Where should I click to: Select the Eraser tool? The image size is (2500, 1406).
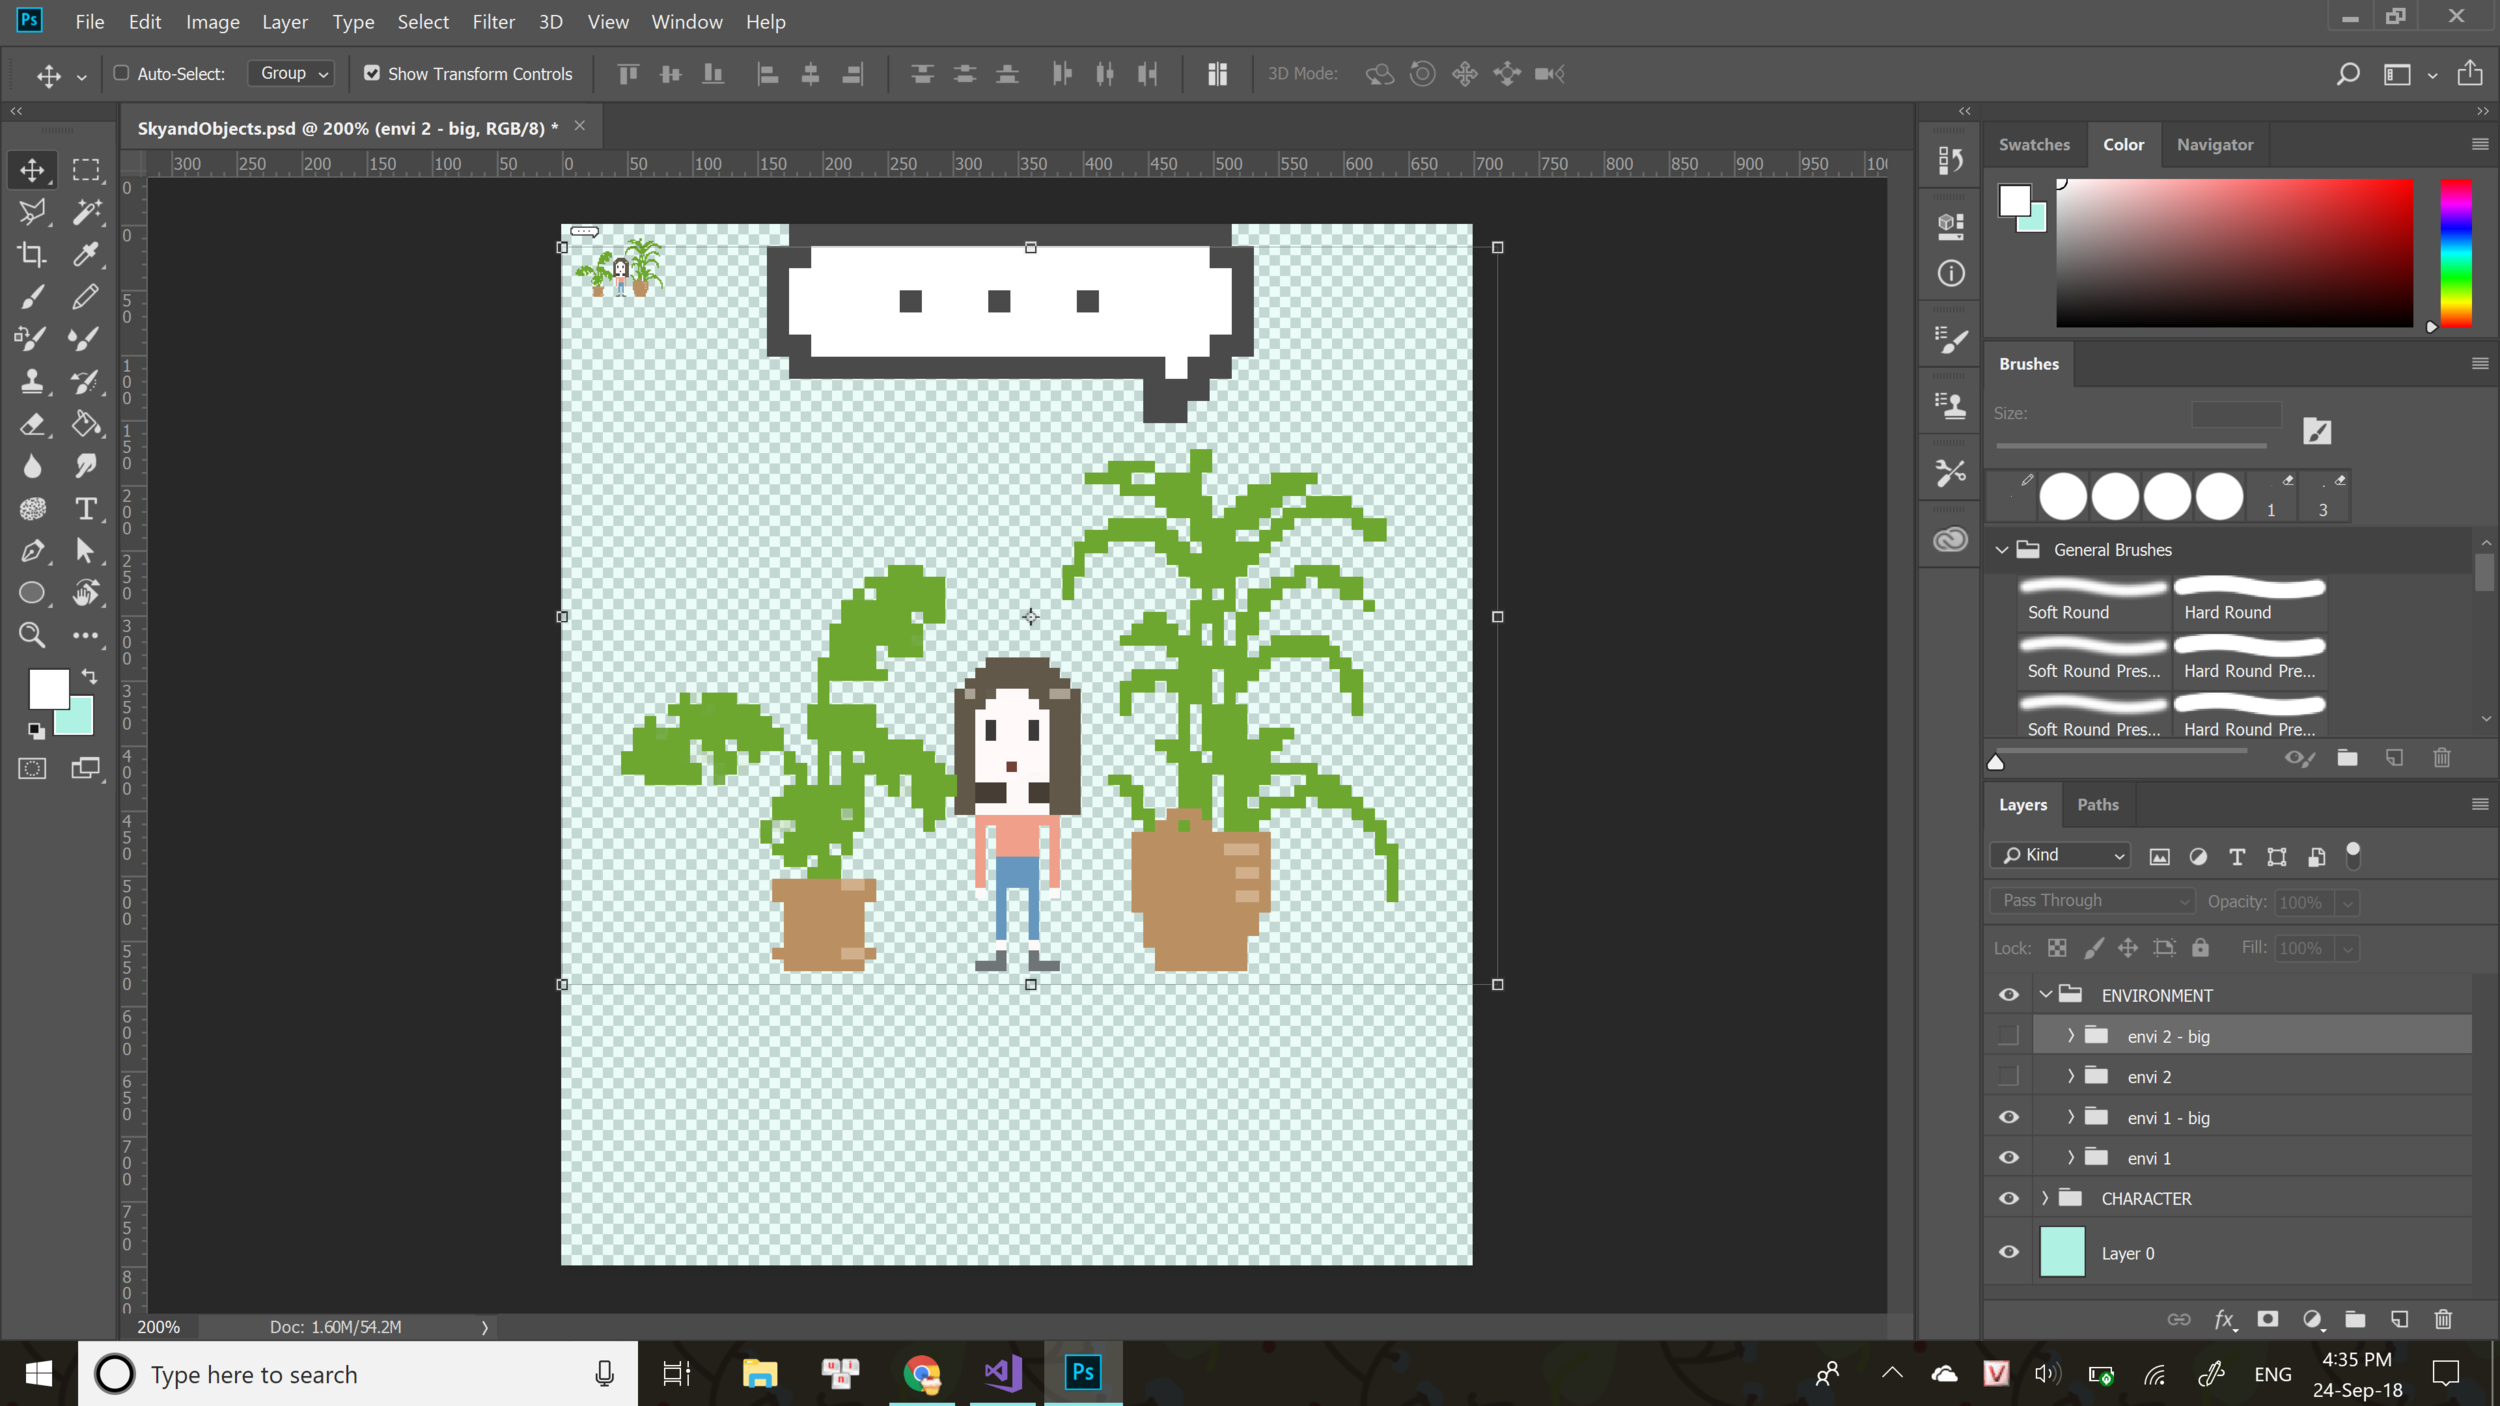point(33,424)
